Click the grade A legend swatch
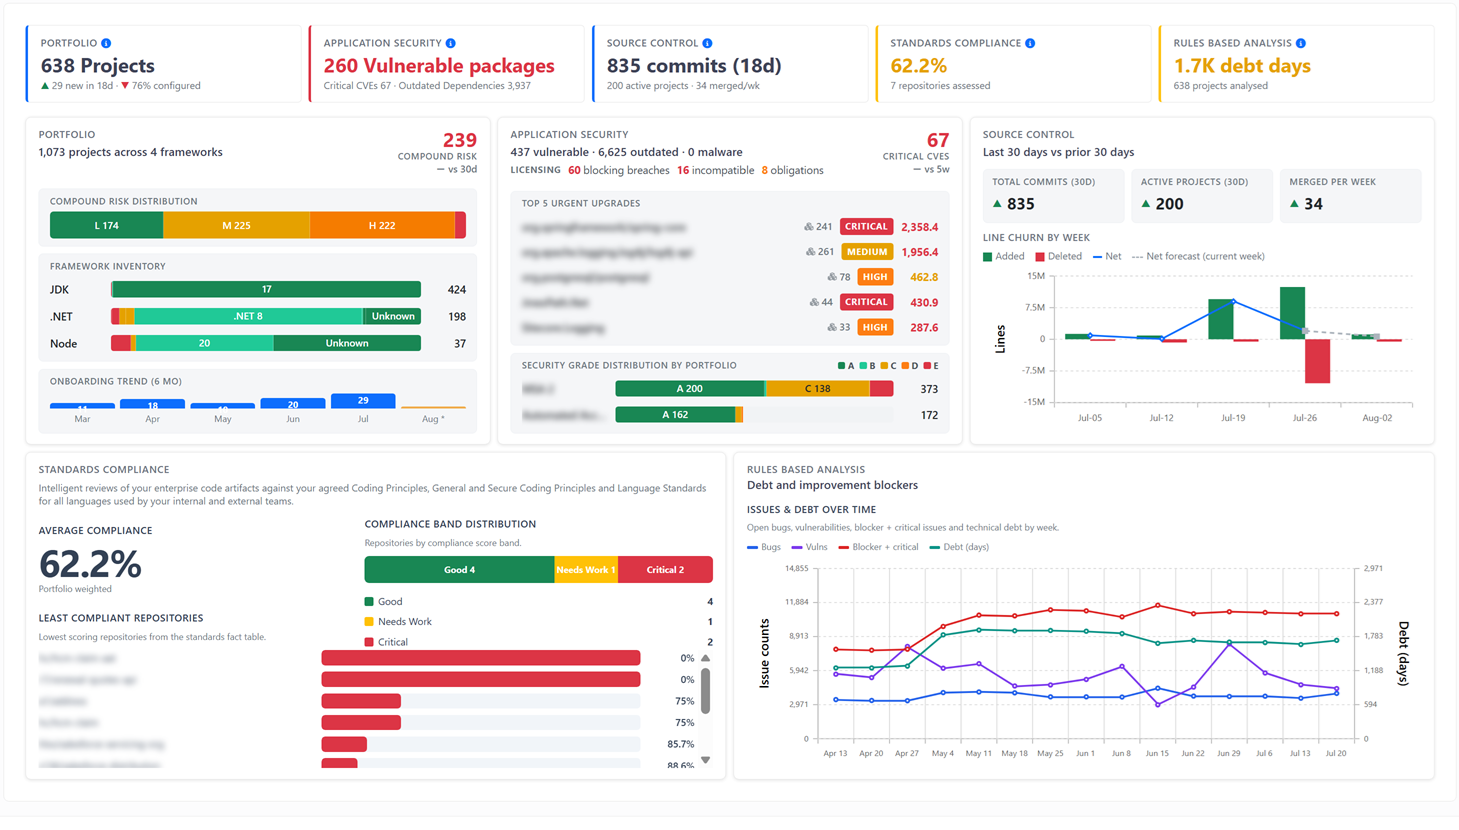Image resolution: width=1459 pixels, height=830 pixels. pyautogui.click(x=842, y=366)
